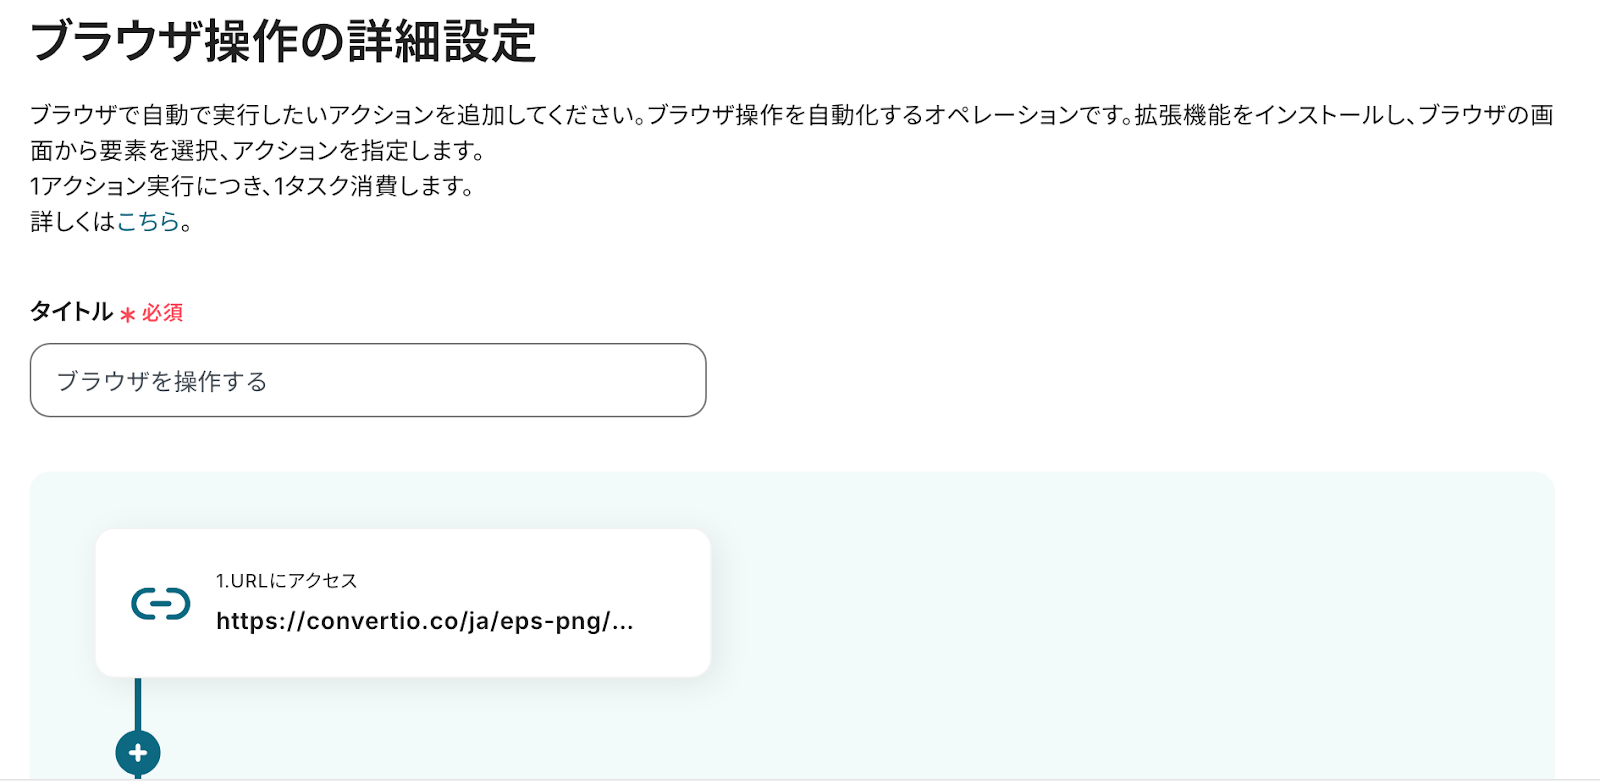Open the 1.URLにアクセス step card
1600x784 pixels.
[x=403, y=603]
